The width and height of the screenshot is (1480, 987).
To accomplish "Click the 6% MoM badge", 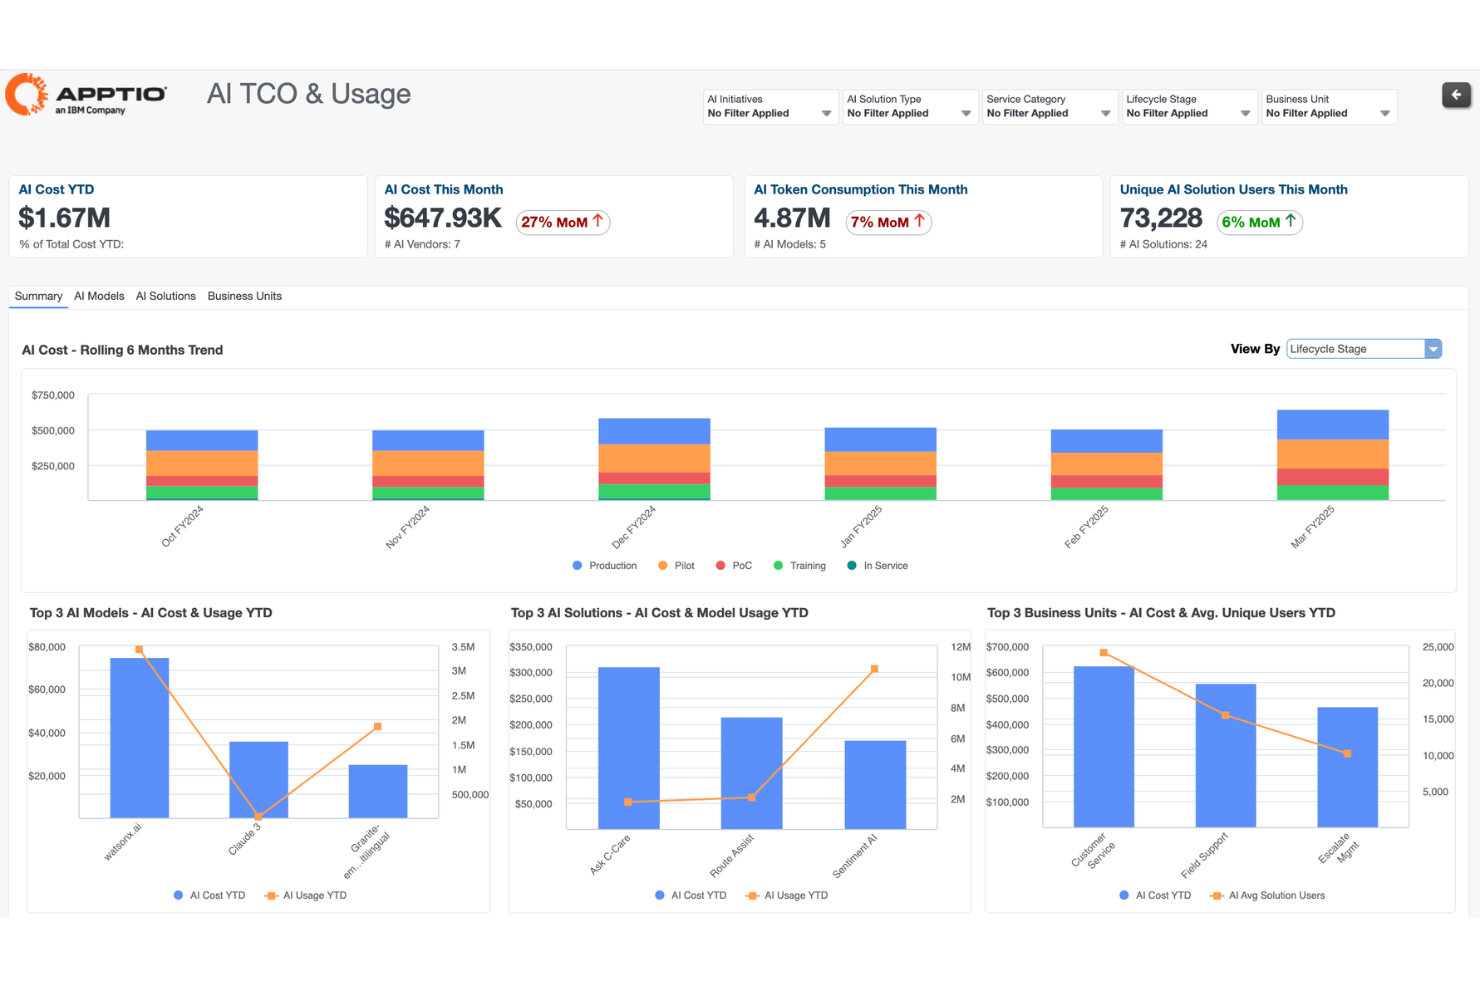I will pyautogui.click(x=1260, y=222).
